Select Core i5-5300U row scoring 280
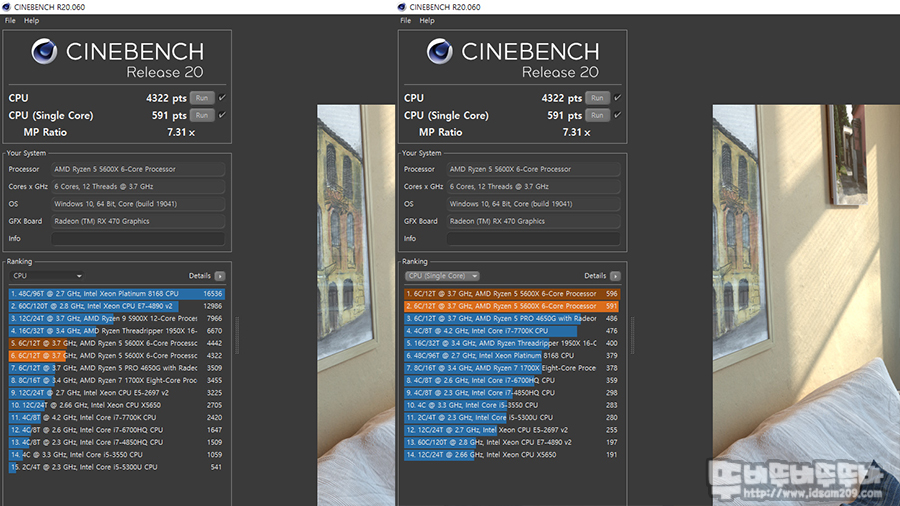The width and height of the screenshot is (900, 506). click(x=512, y=418)
